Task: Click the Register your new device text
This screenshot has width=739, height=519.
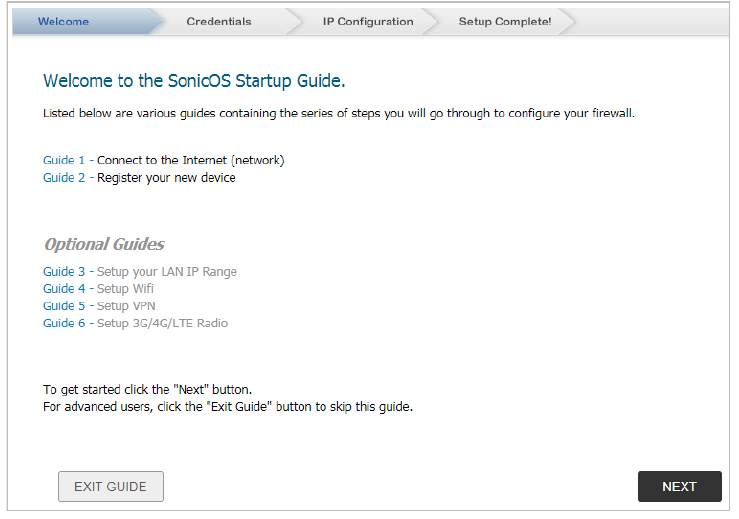Action: (x=166, y=178)
